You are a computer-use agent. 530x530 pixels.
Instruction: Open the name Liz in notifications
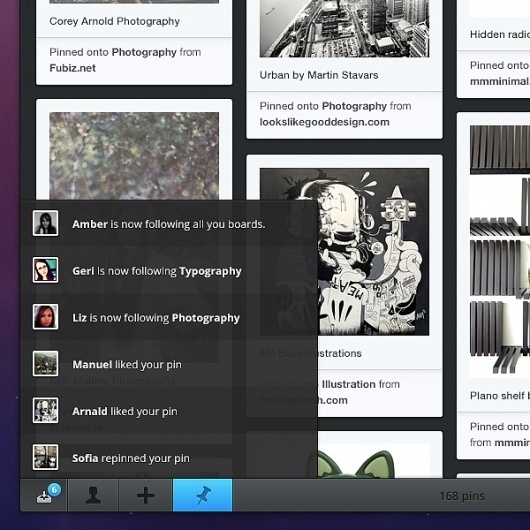click(79, 318)
